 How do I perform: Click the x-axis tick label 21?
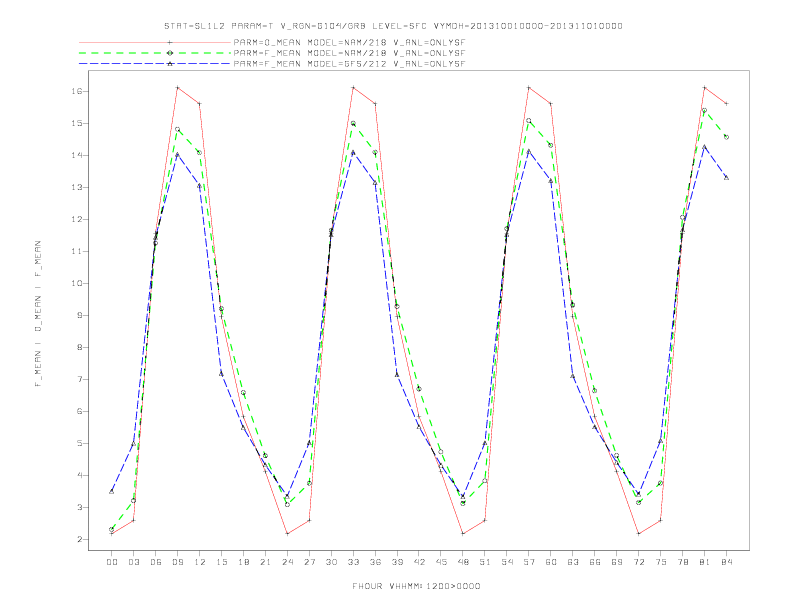[265, 562]
